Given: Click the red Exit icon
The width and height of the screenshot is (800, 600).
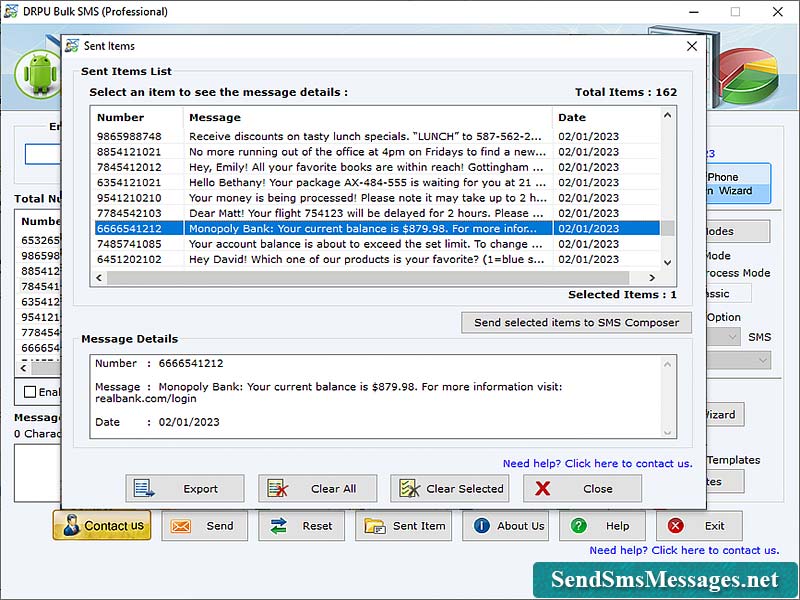Looking at the screenshot, I should point(676,526).
